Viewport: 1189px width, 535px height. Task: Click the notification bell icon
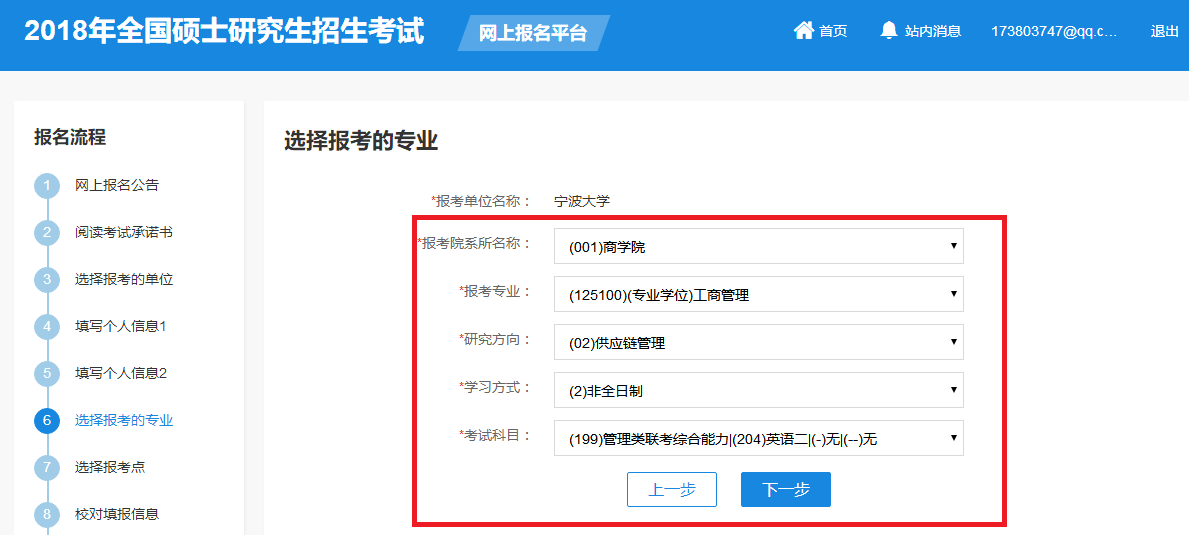(x=889, y=31)
